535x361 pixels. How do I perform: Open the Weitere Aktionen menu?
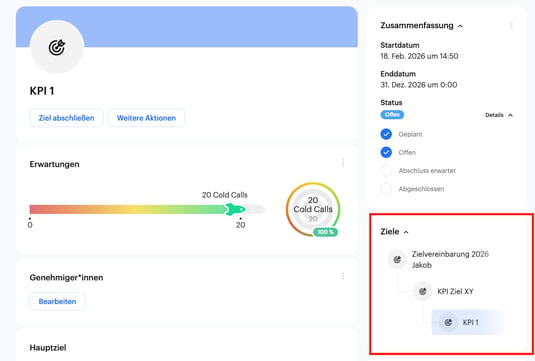tap(146, 118)
